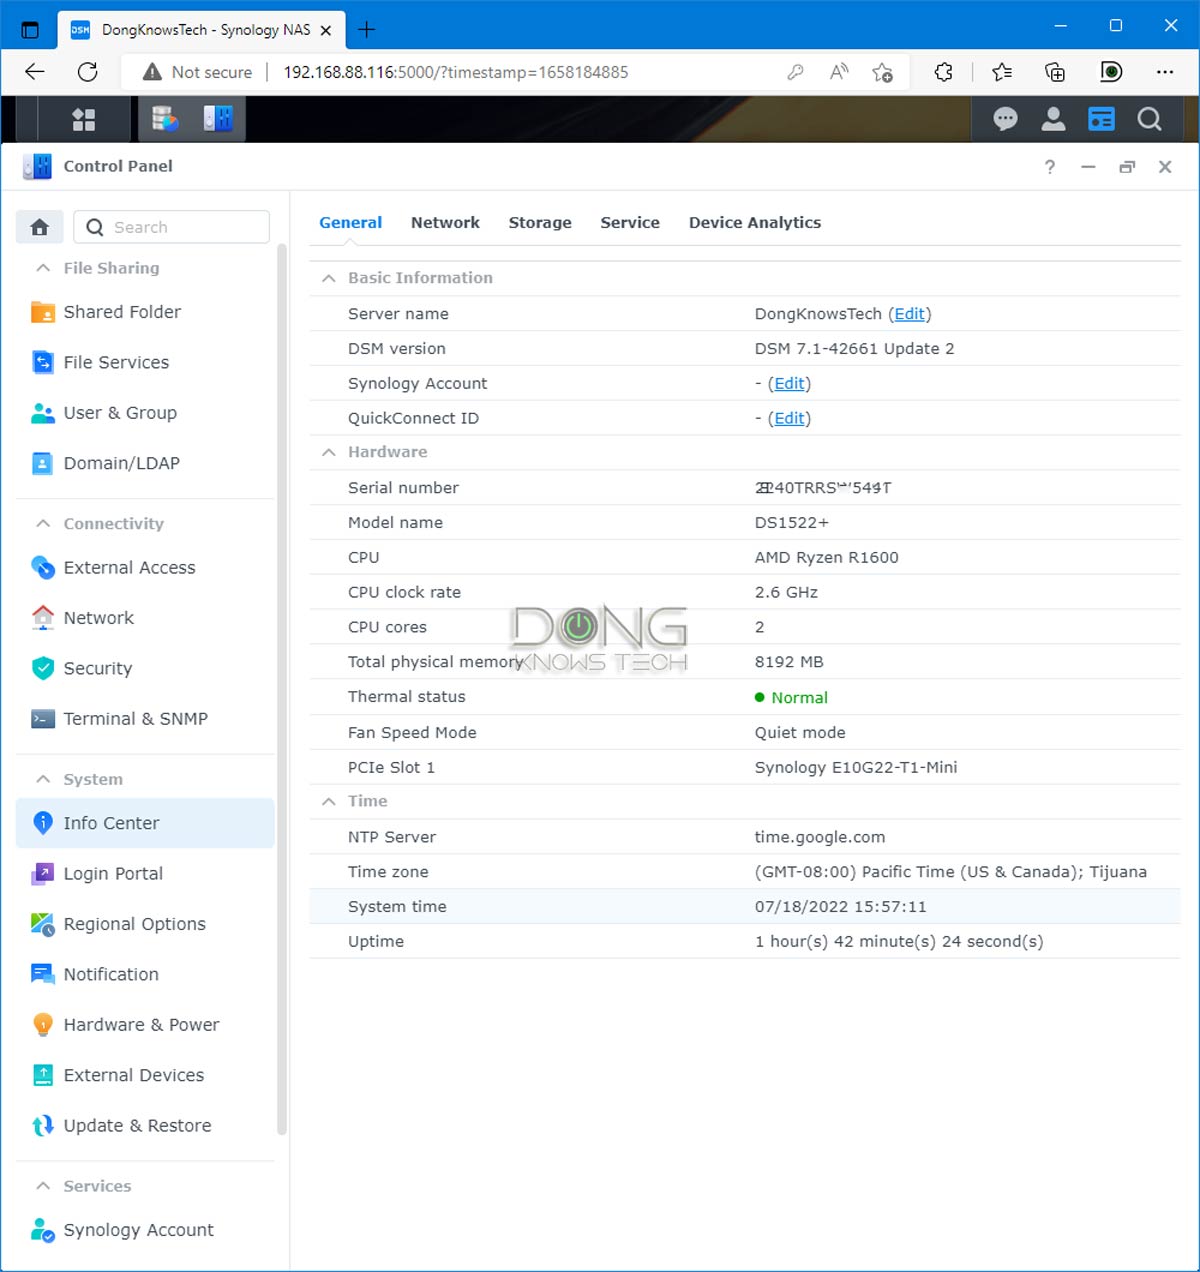
Task: Collapse the Time section
Action: 328,801
